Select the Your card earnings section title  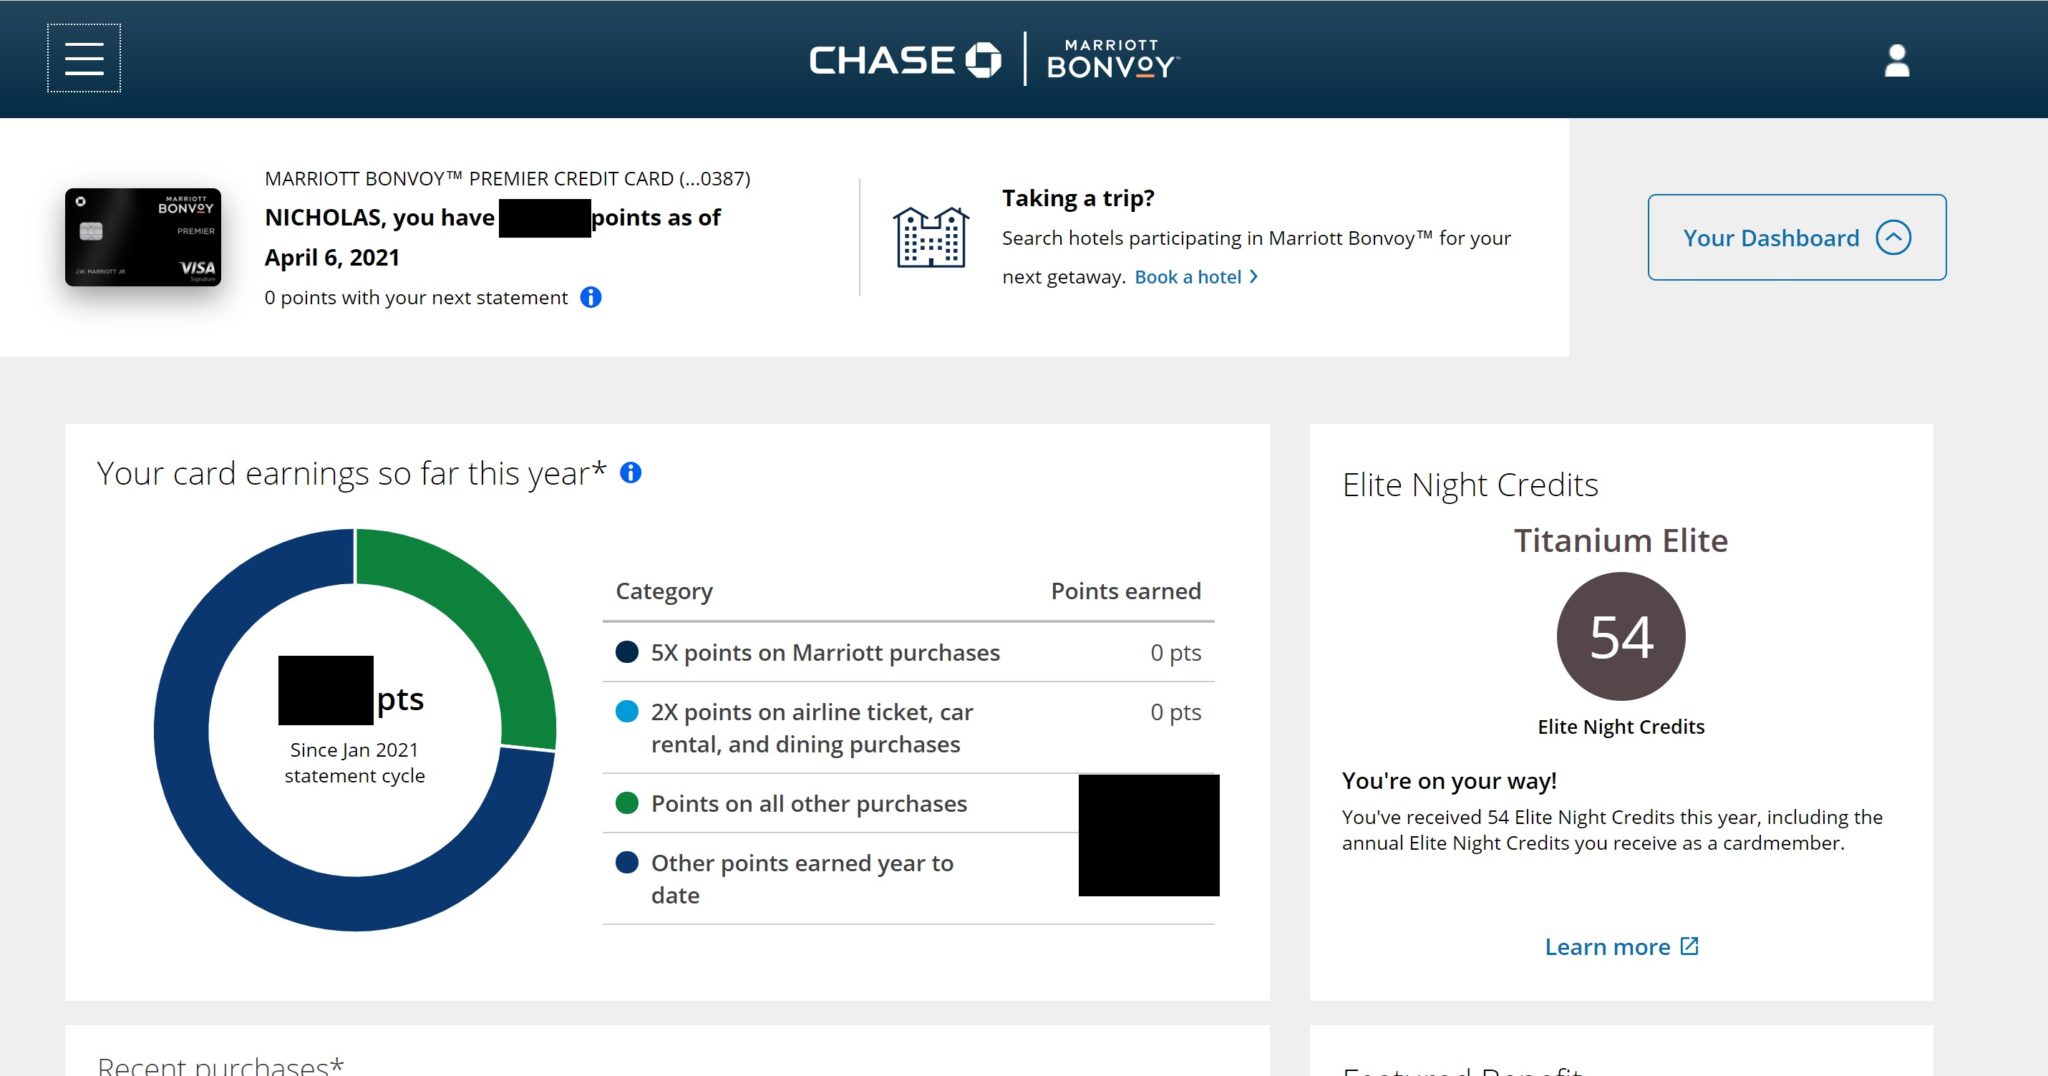[x=352, y=472]
